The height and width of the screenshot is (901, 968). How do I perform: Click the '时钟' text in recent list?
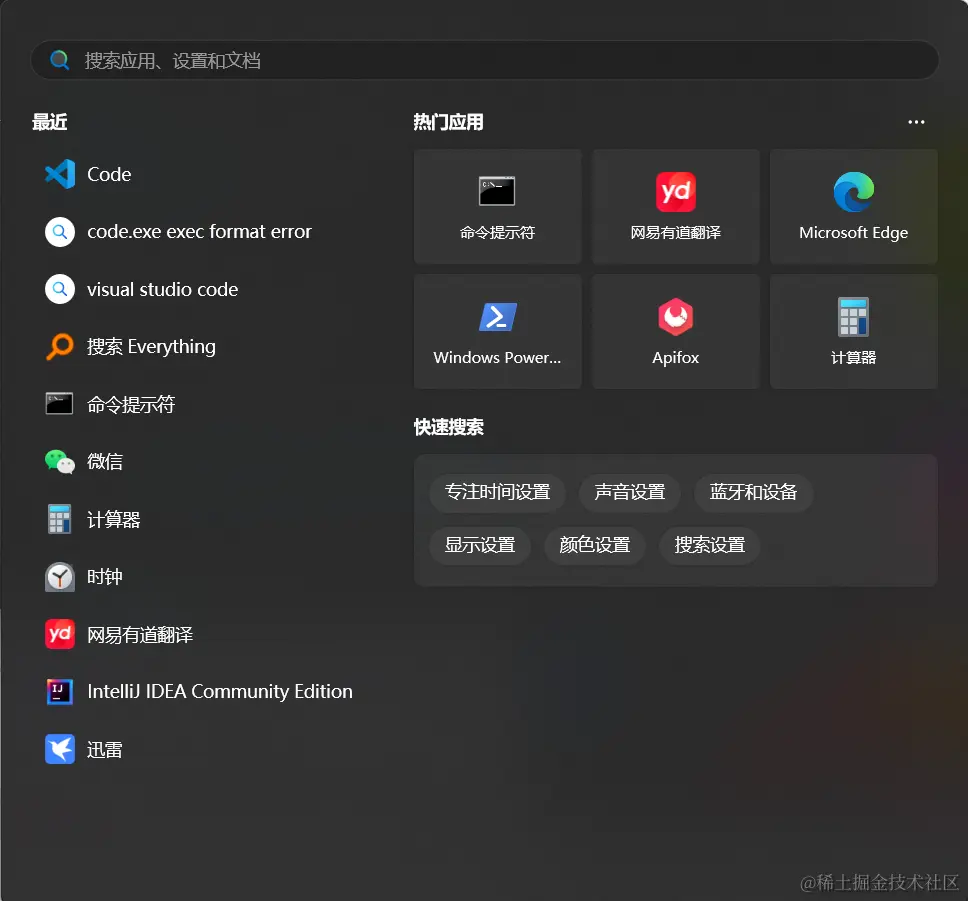coord(105,577)
